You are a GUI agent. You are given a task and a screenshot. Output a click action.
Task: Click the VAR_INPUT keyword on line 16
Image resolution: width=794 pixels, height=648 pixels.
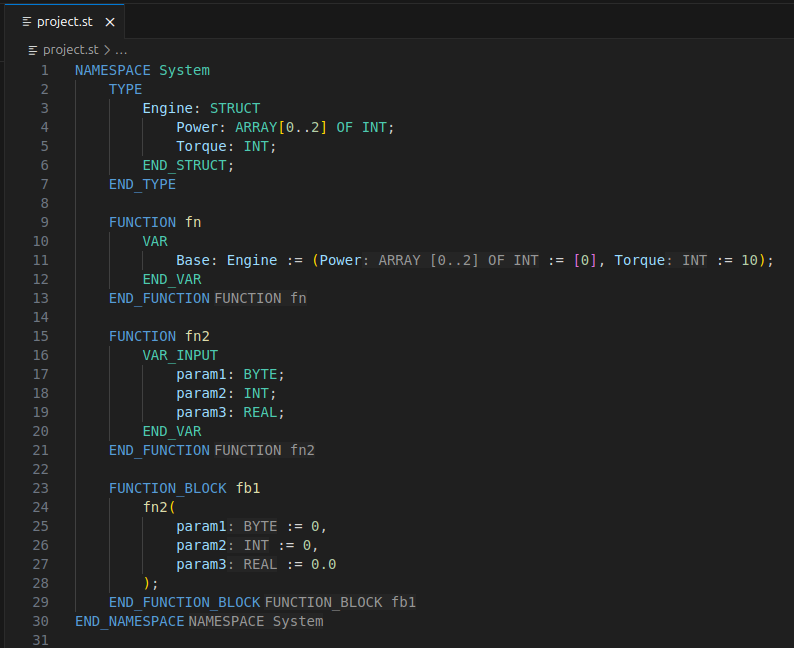pos(180,355)
